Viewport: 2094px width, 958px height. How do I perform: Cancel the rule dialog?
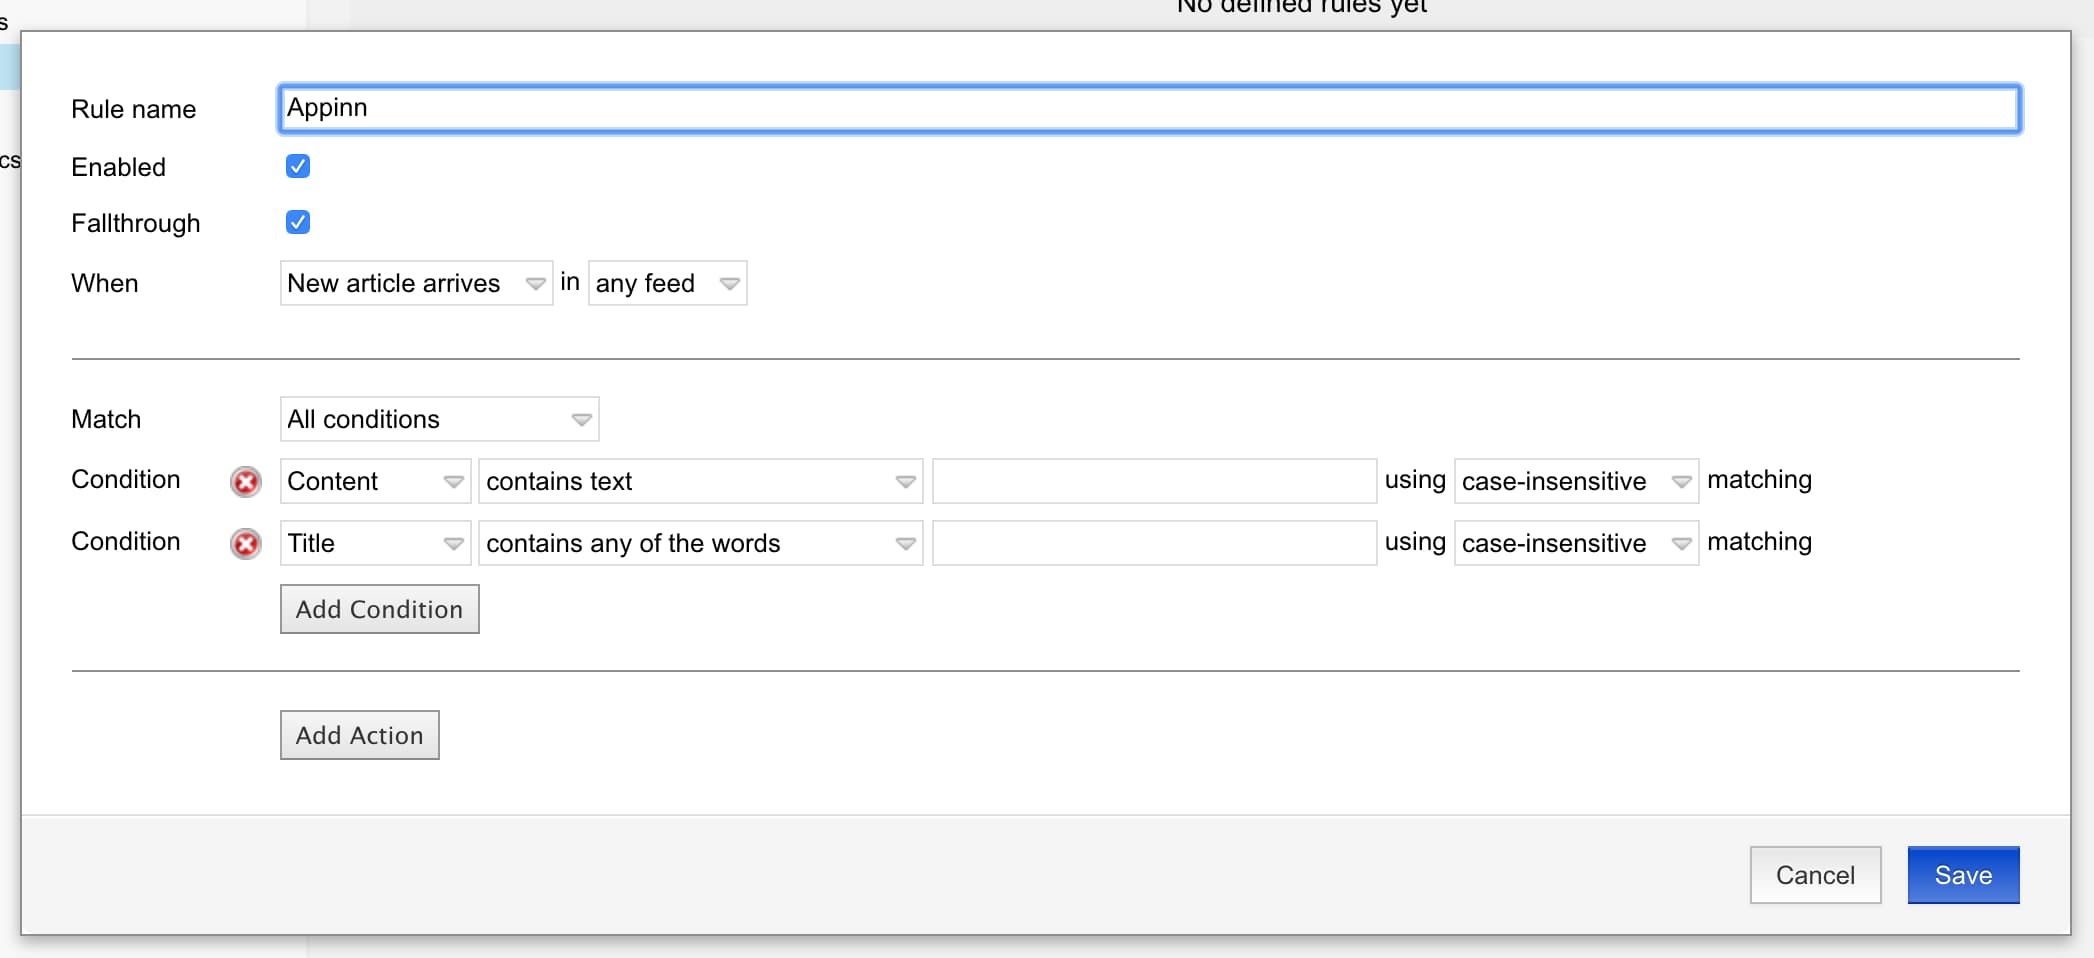coord(1815,875)
